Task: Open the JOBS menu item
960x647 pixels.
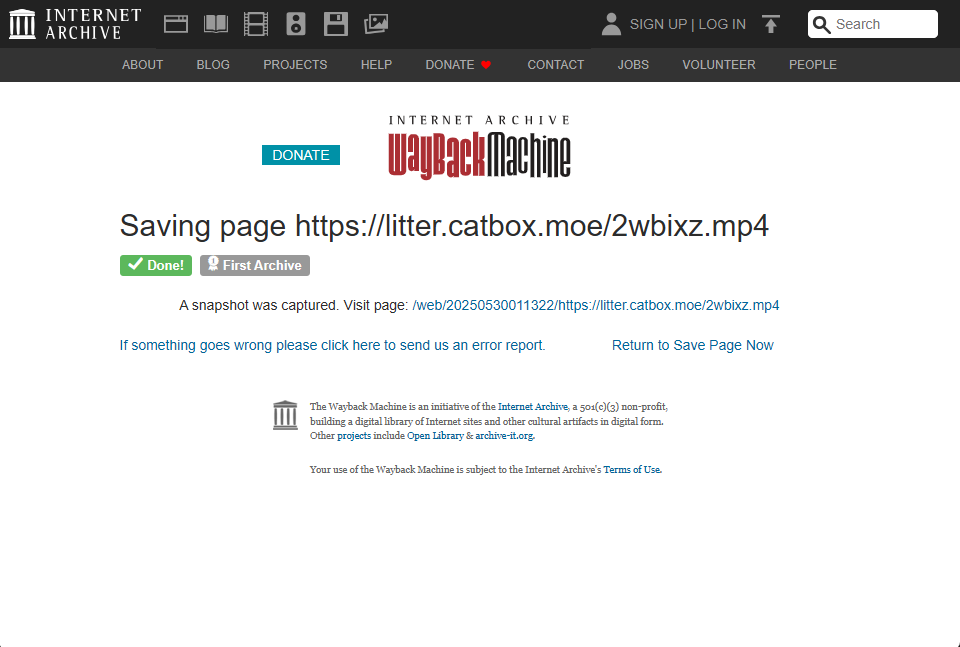Action: point(633,65)
